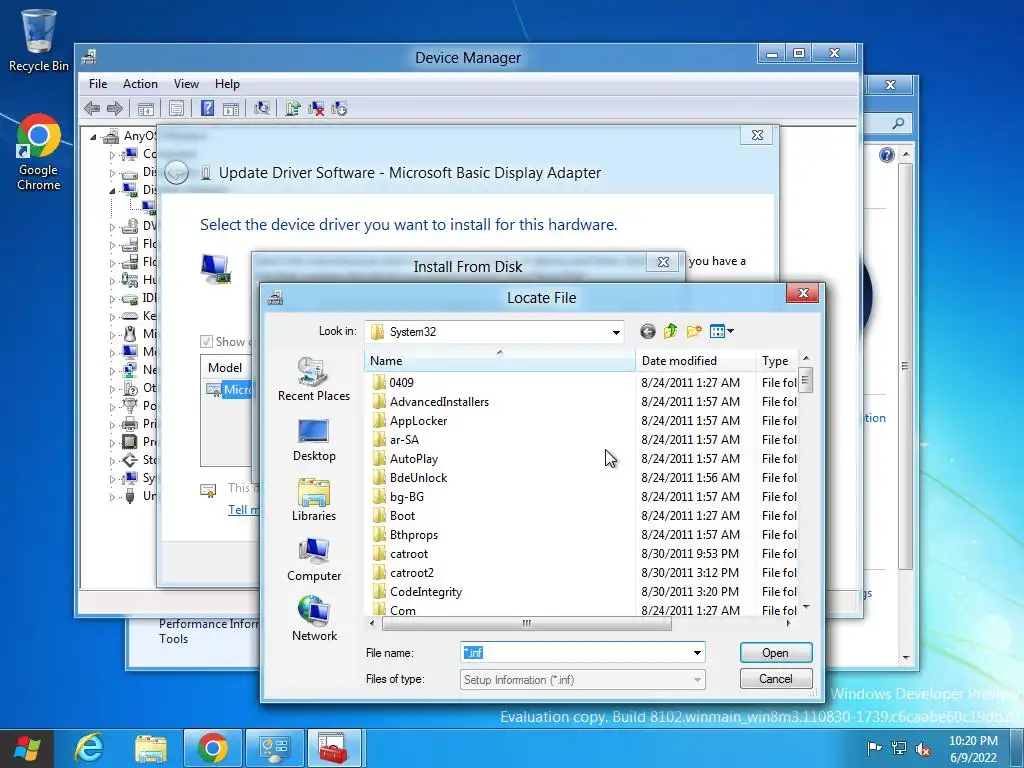This screenshot has width=1024, height=768.
Task: Open the File menu in Device Manager
Action: [98, 84]
